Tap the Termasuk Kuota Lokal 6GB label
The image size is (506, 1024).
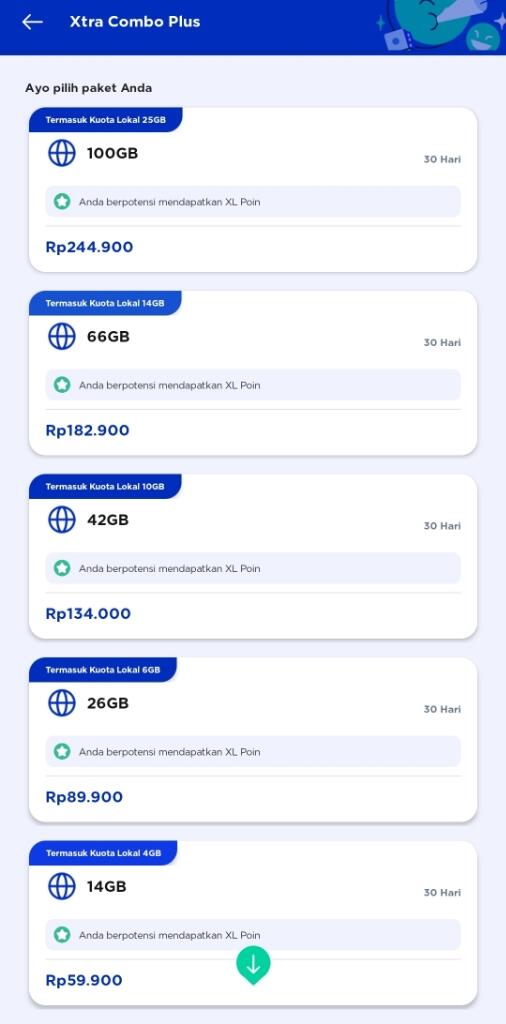103,669
